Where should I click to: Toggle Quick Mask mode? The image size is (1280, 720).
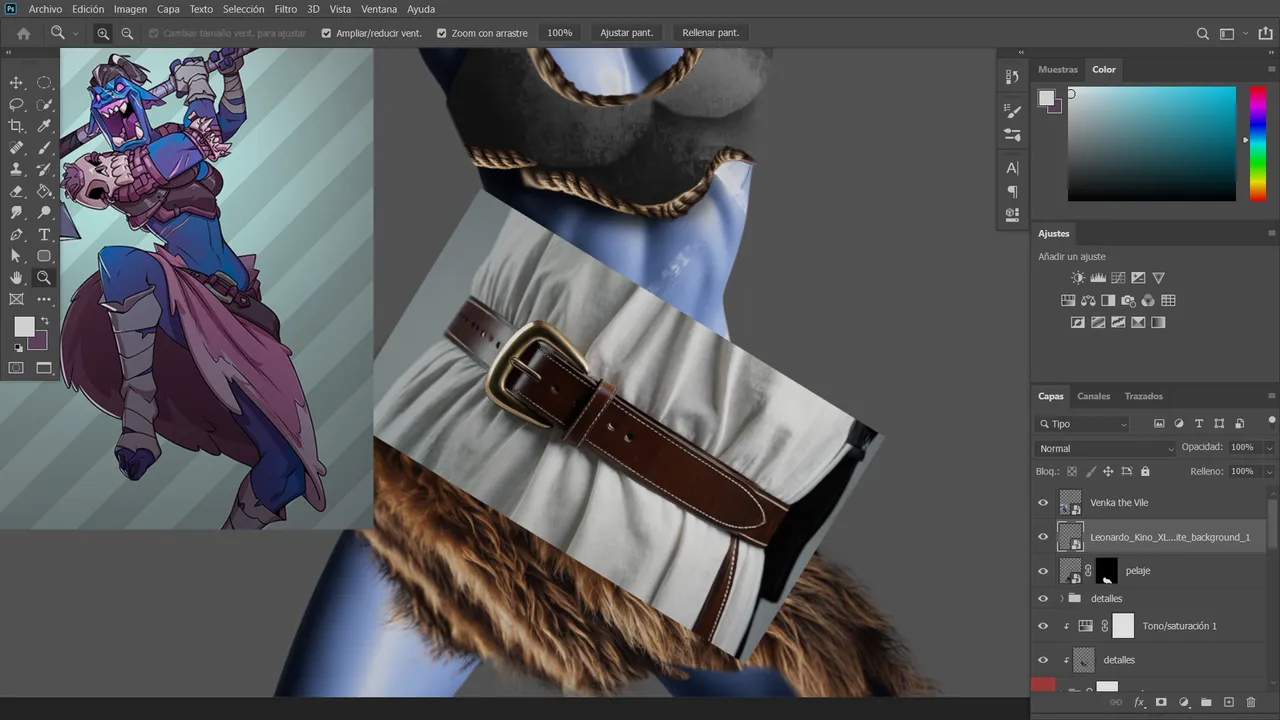click(x=16, y=368)
